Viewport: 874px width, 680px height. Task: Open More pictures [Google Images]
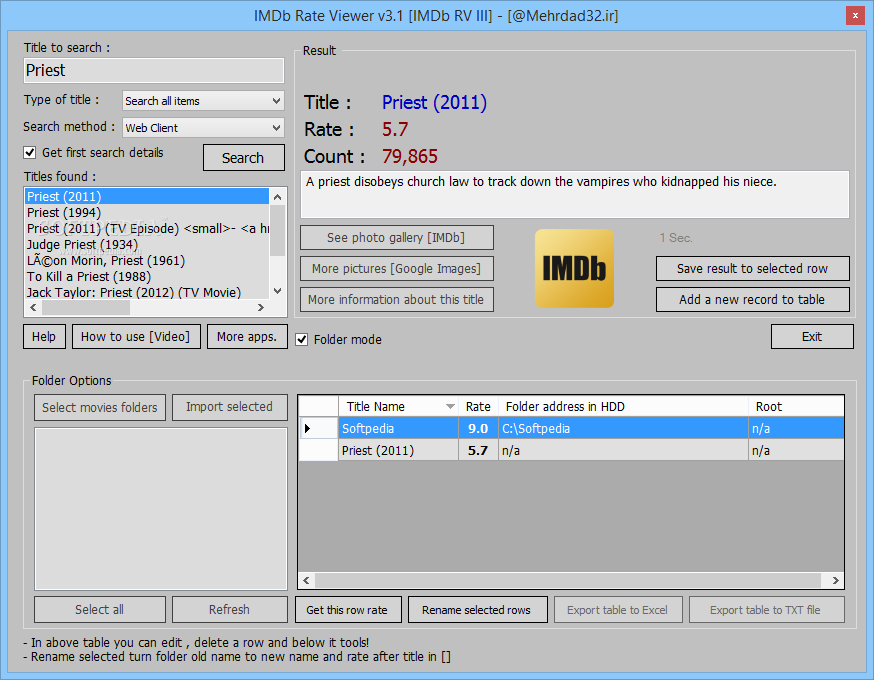(396, 269)
